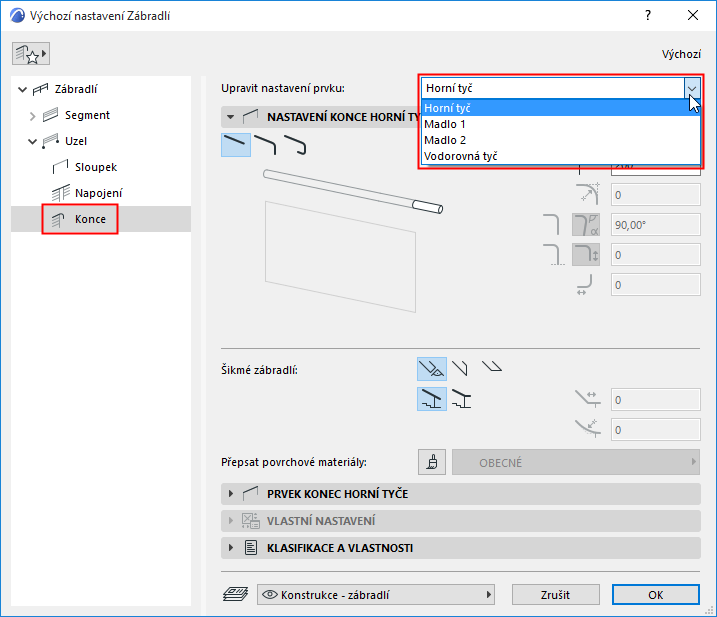Select the bent-down end type icon
Viewport: 717px width, 617px height.
(265, 145)
